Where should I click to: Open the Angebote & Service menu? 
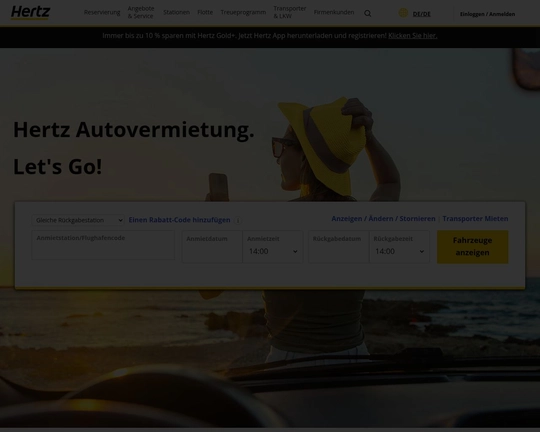(x=141, y=12)
